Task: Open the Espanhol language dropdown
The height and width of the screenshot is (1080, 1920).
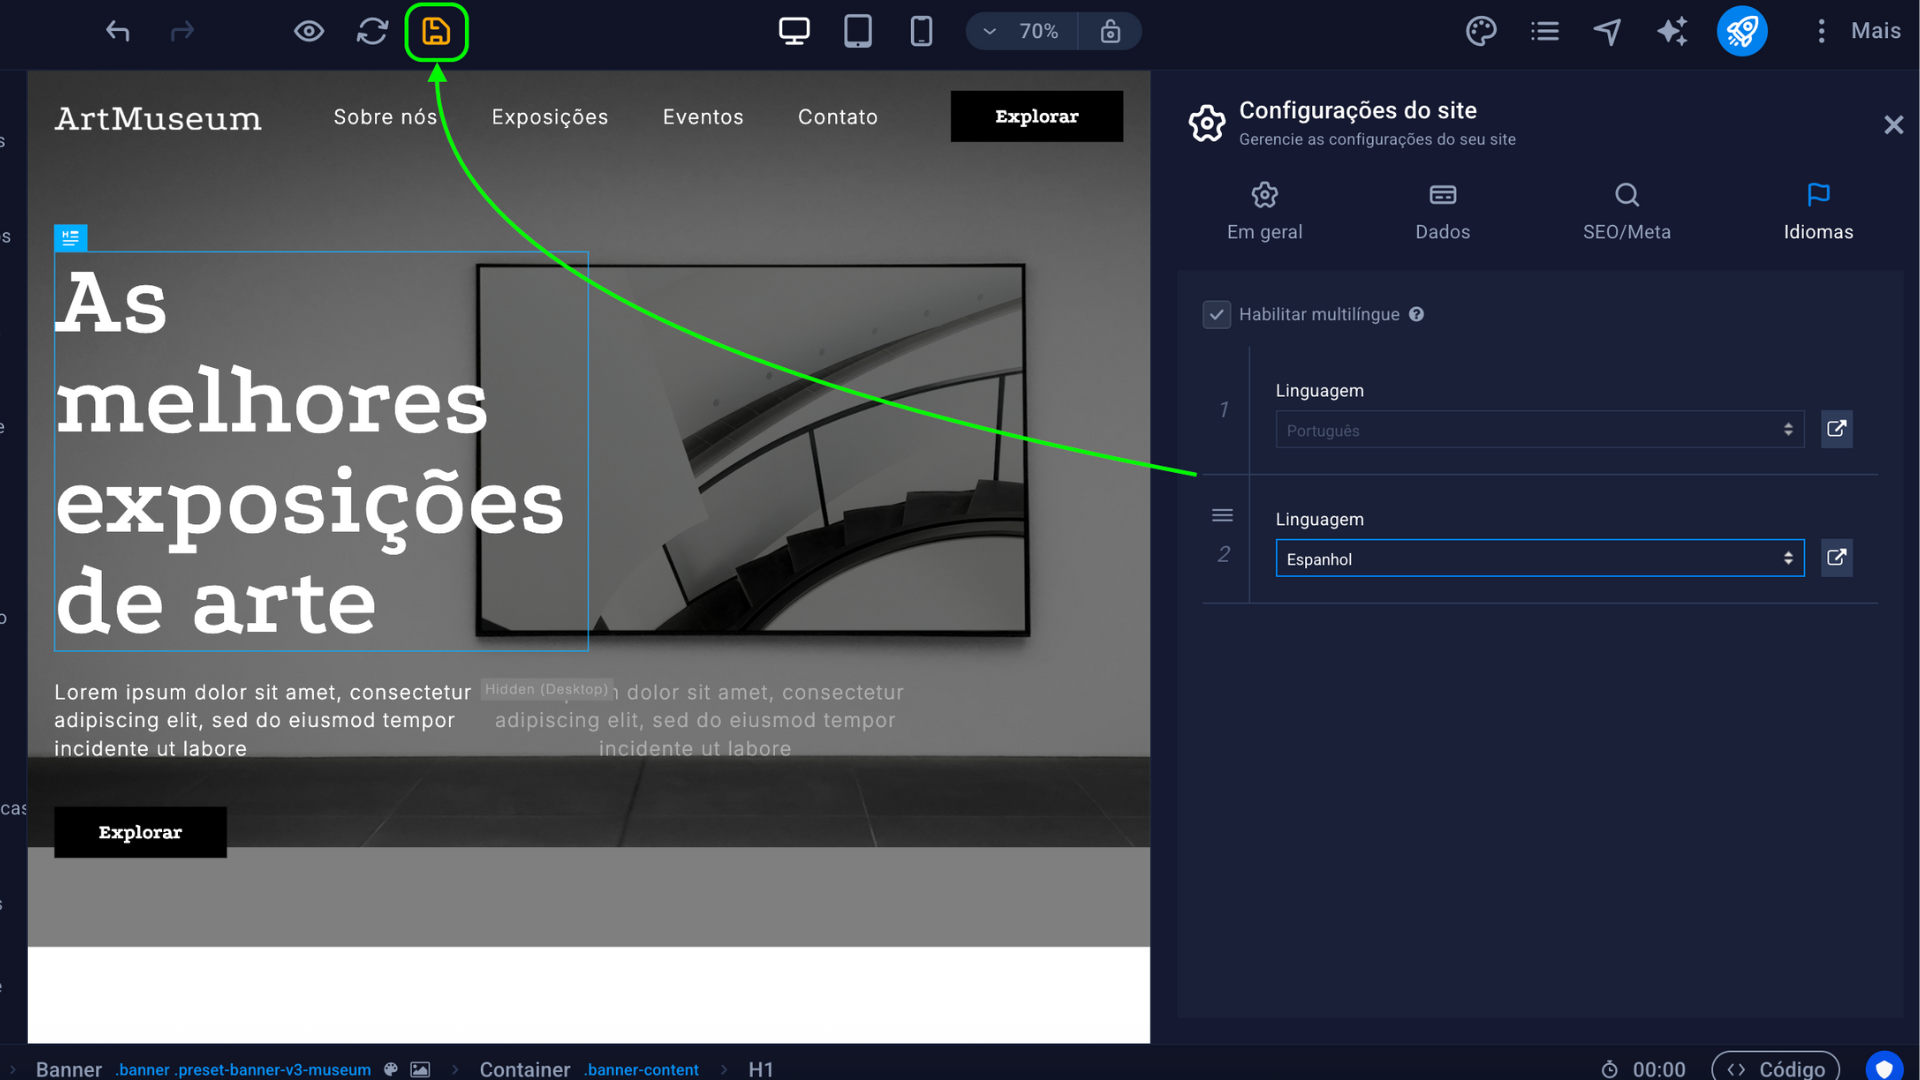Action: (x=1540, y=558)
